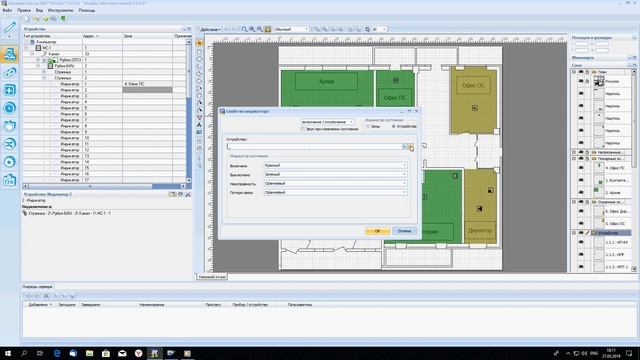This screenshot has height=360, width=640.
Task: Click the plan tab below the canvas
Action: click(212, 277)
